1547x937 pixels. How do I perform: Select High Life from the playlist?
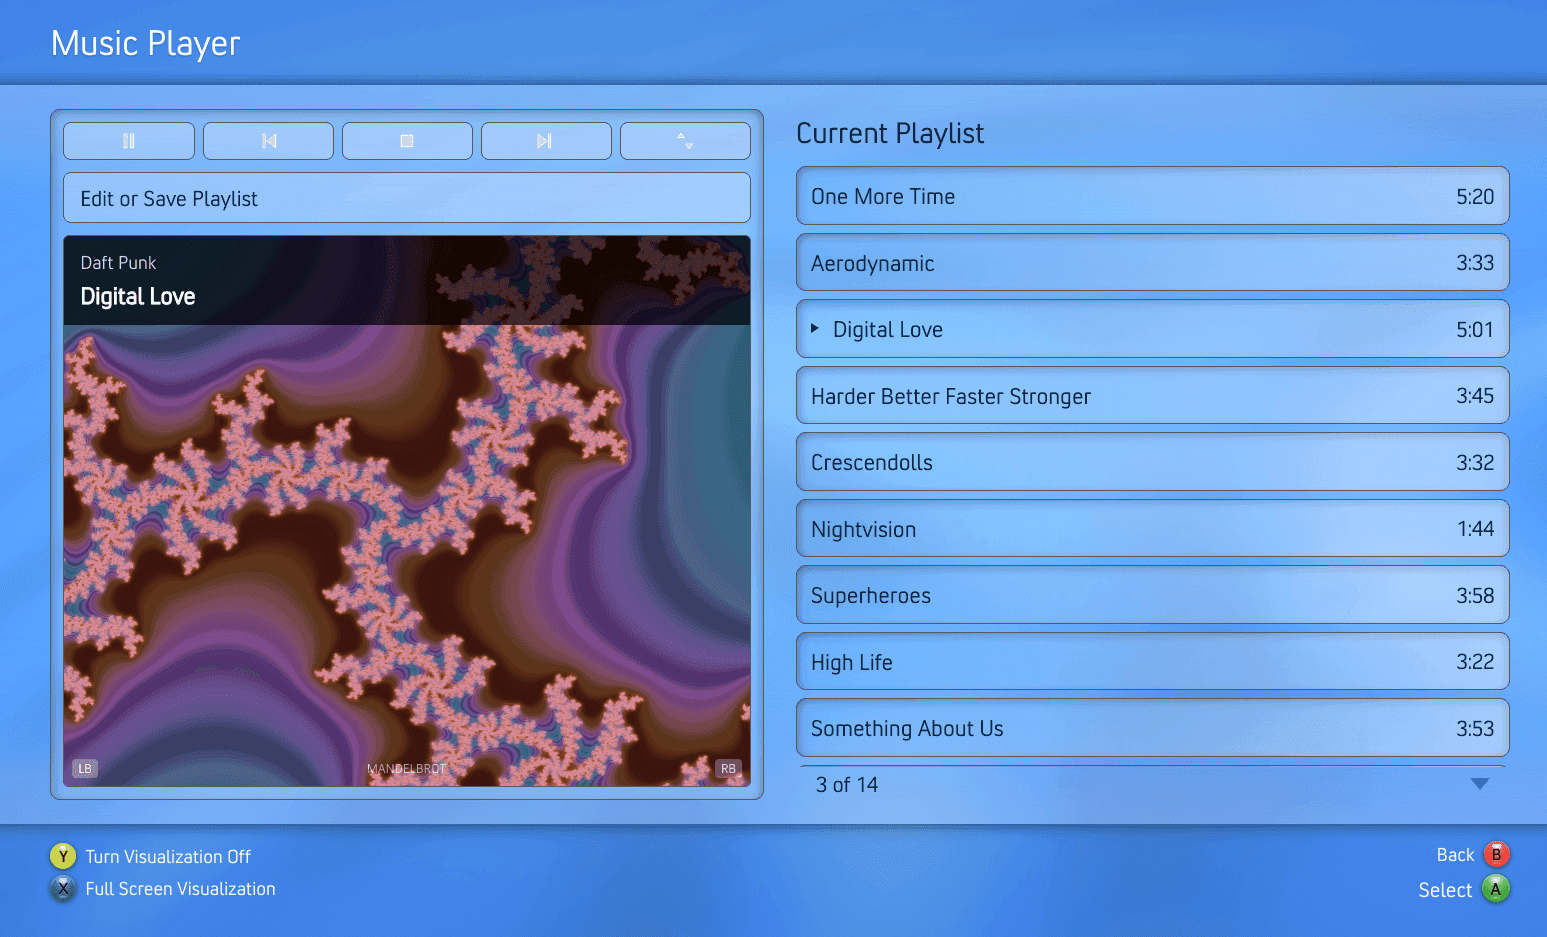[1152, 662]
